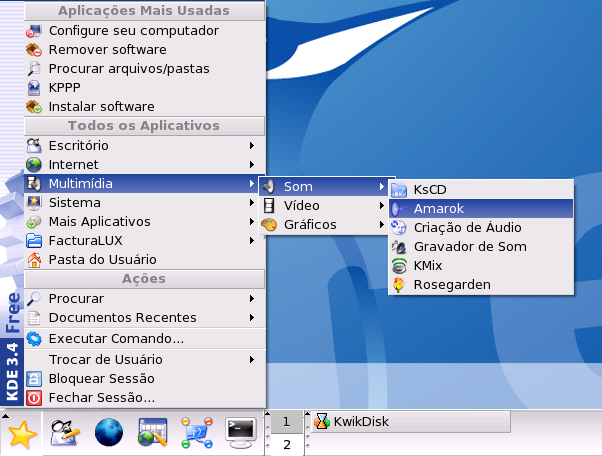The height and width of the screenshot is (456, 602).
Task: Open the star menu button on the panel
Action: pyautogui.click(x=22, y=435)
